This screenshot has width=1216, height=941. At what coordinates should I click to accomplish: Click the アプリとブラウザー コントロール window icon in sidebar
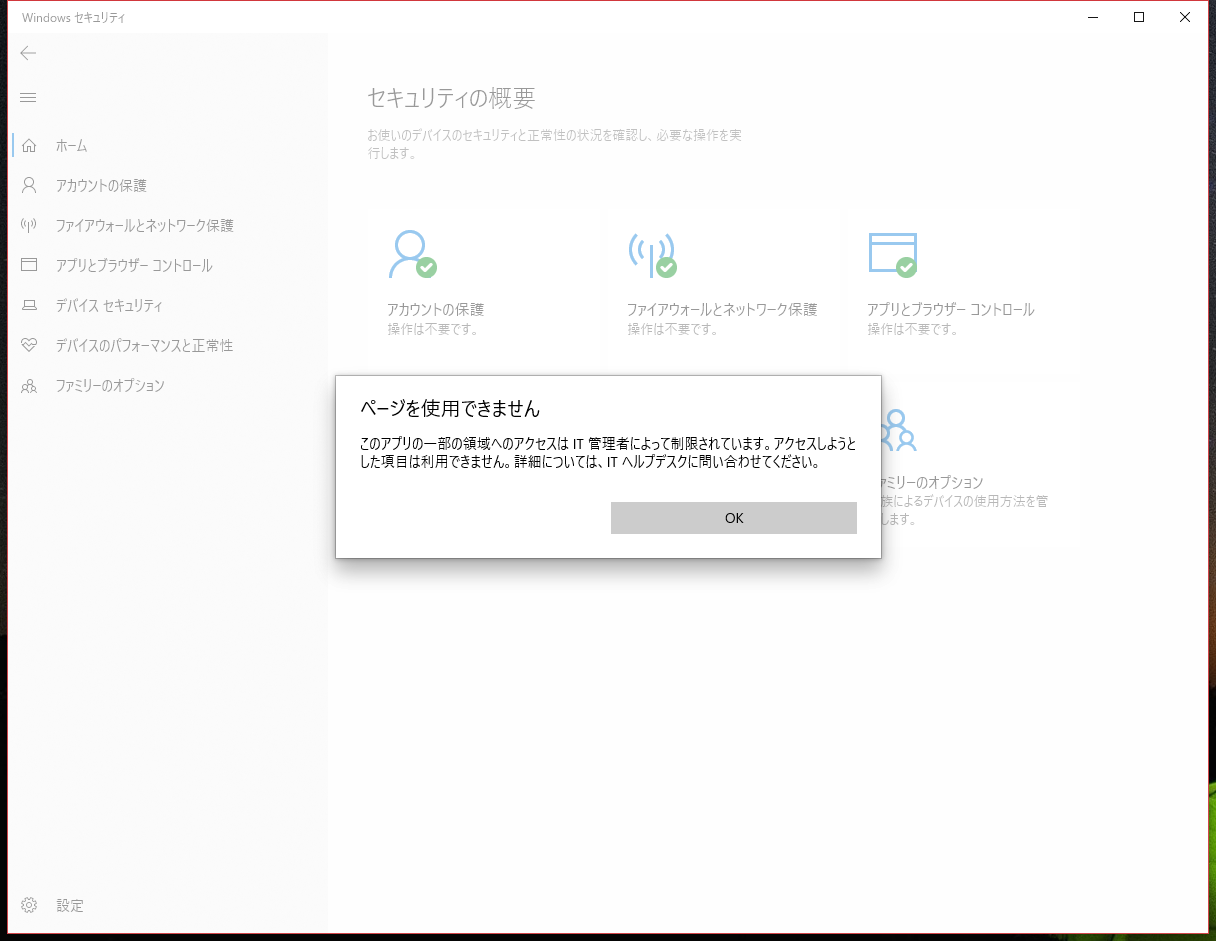(29, 265)
